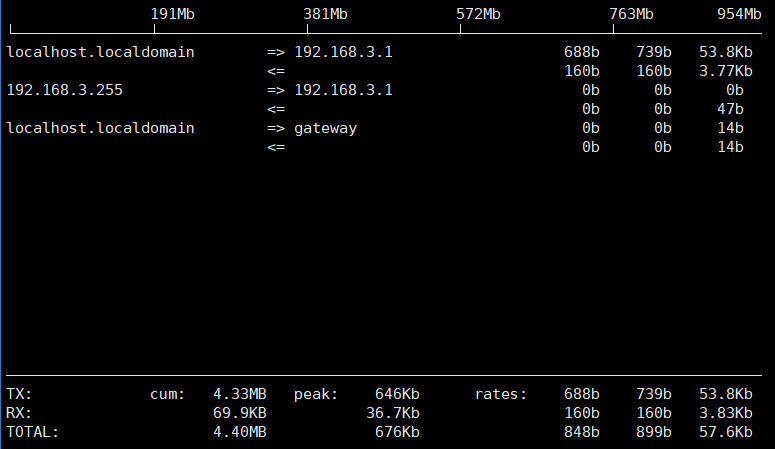Screen dimensions: 775x449
Task: Click the 47b rate value
Action: click(730, 109)
